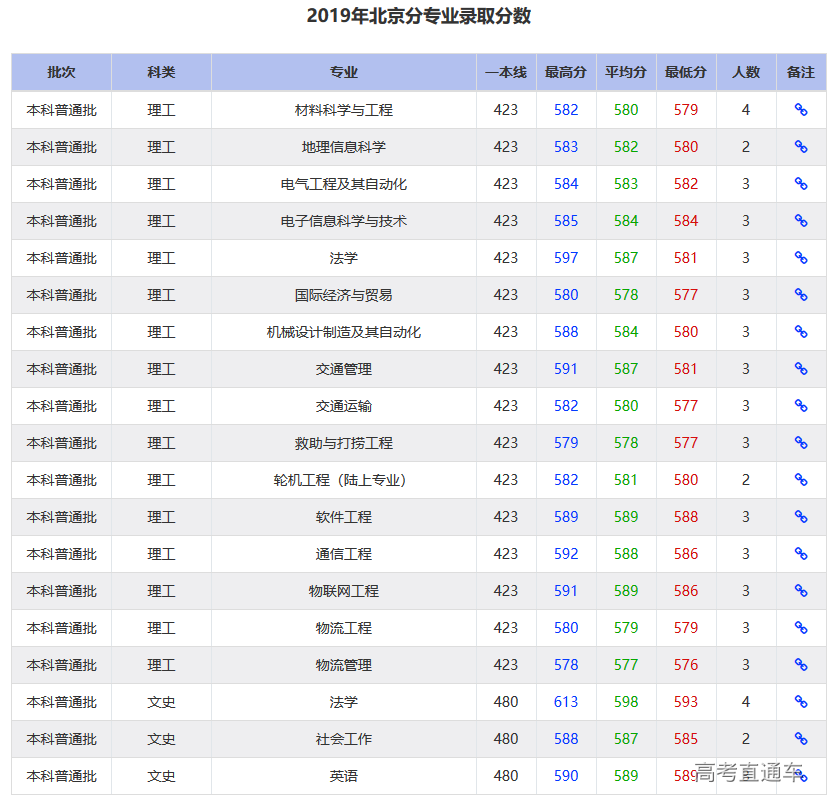Click the link icon beside 救助与打捞工程
This screenshot has height=812, width=832.
tap(801, 443)
